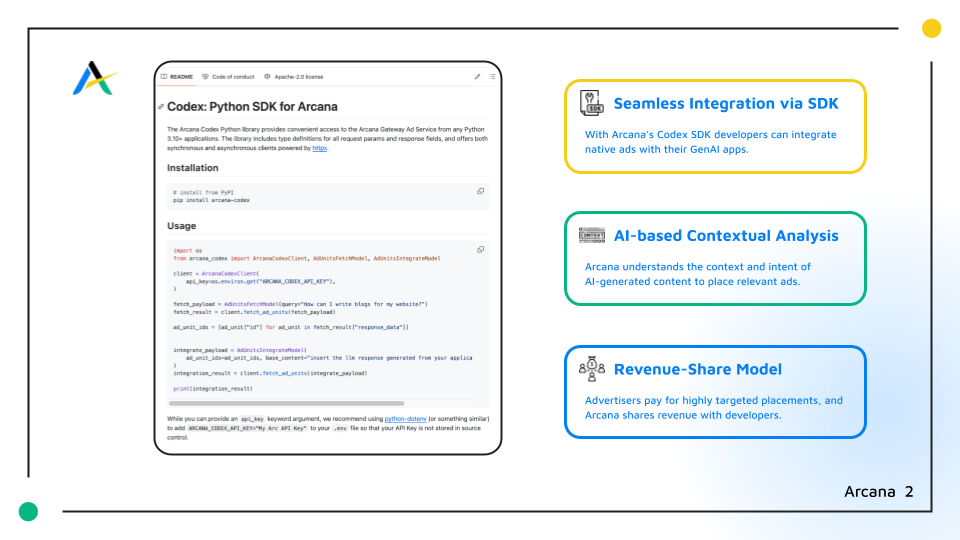Click the Codex: Python SDK for Arcana title
Viewport: 960px width, 540px height.
252,107
